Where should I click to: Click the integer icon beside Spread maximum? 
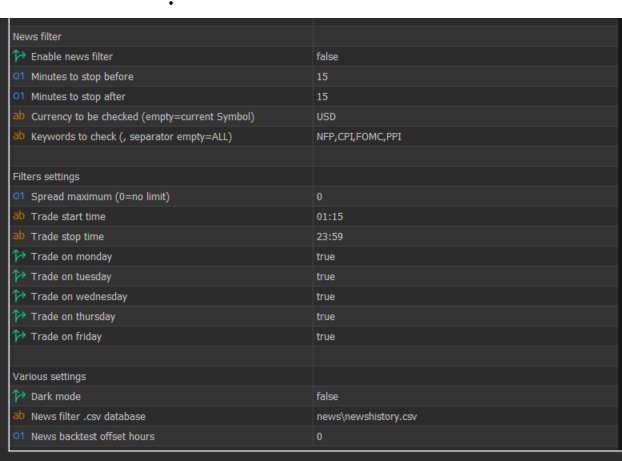point(19,196)
